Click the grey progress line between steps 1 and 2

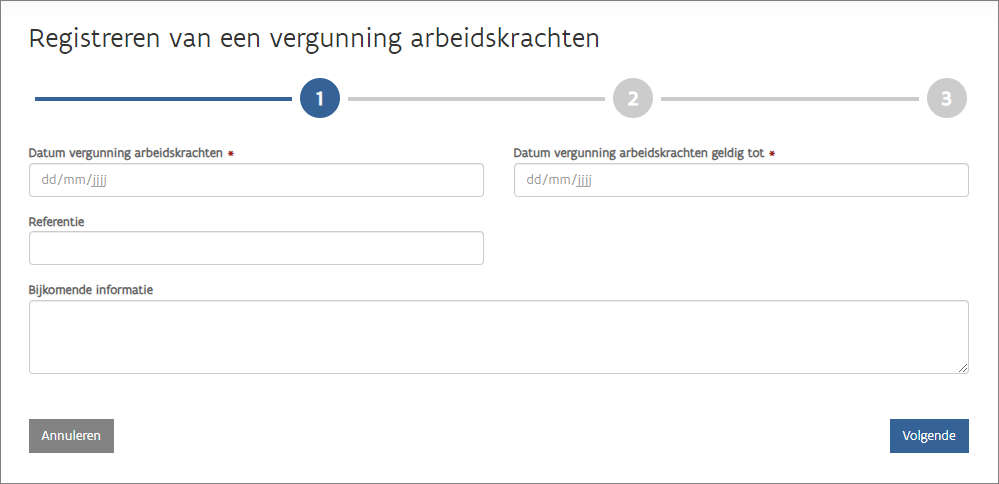476,99
